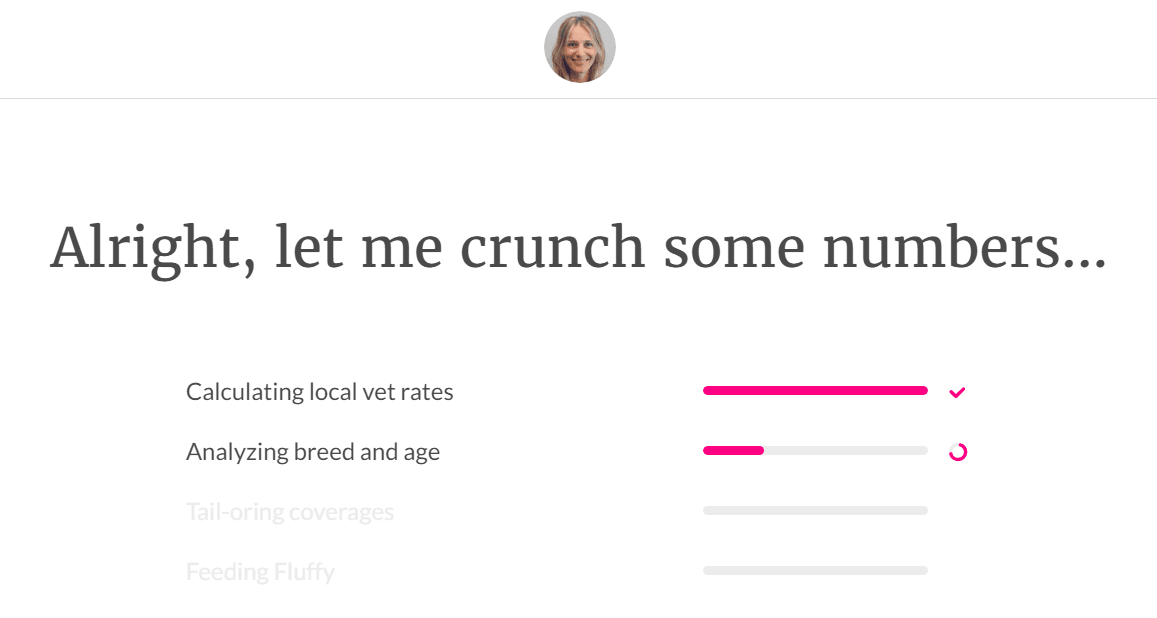Viewport: 1157px width, 618px height.
Task: Click the faded 'Feeding Fluffy' text
Action: [260, 572]
